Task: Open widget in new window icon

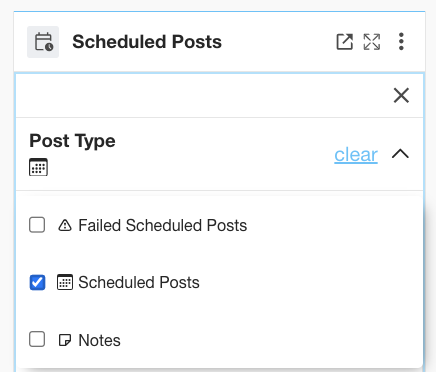Action: (x=344, y=42)
